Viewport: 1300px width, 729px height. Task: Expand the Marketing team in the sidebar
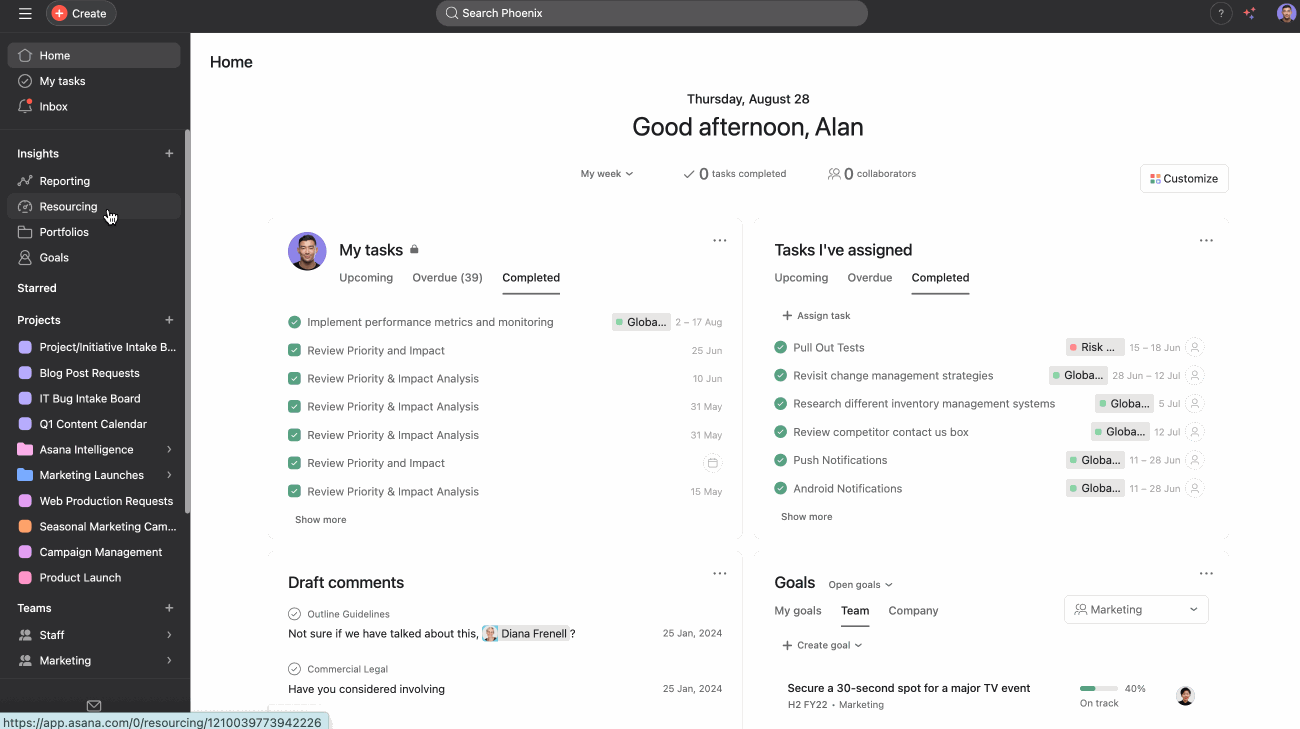[x=171, y=660]
